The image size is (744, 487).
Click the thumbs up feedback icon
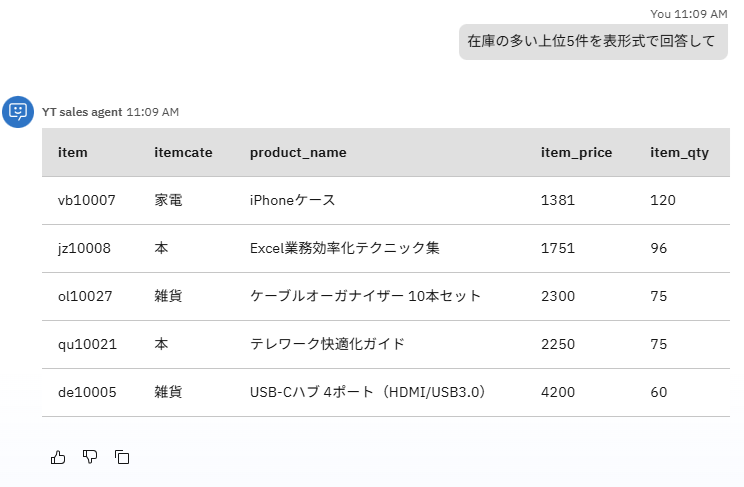click(58, 457)
